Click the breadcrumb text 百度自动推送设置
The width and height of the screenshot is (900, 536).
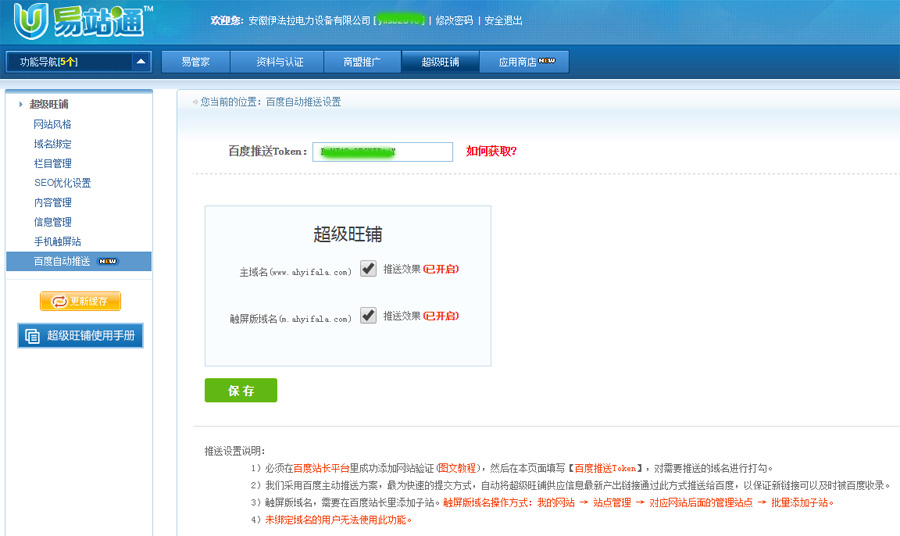coord(303,102)
